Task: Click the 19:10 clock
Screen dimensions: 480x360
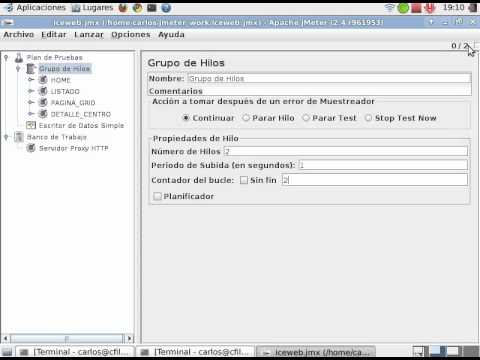Action: click(x=453, y=7)
